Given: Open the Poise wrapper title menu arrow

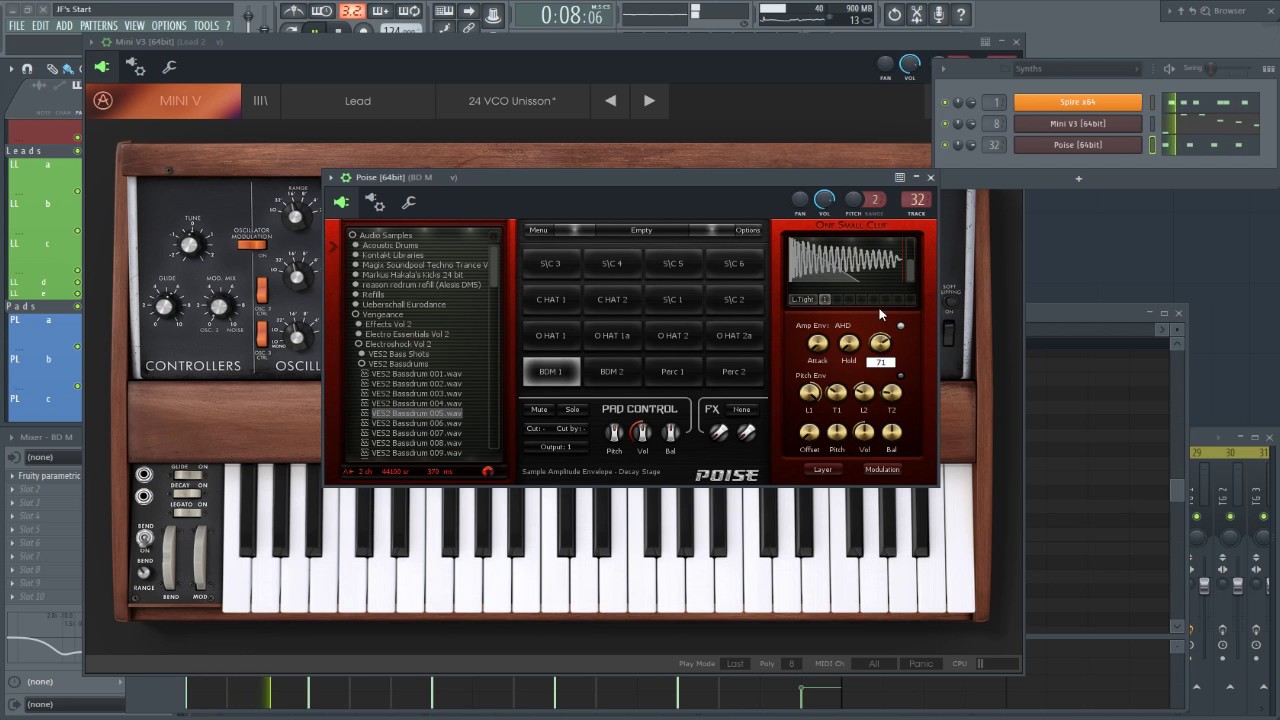Looking at the screenshot, I should pos(331,177).
